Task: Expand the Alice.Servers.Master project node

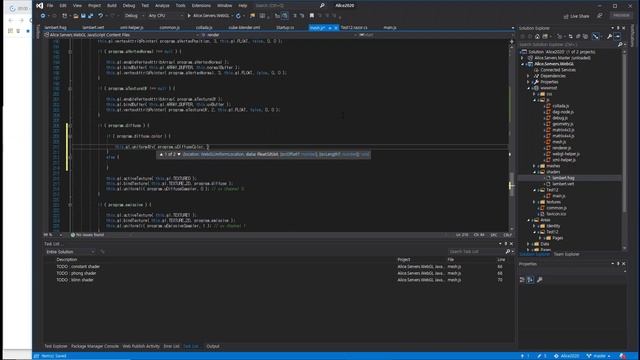Action: pos(522,58)
